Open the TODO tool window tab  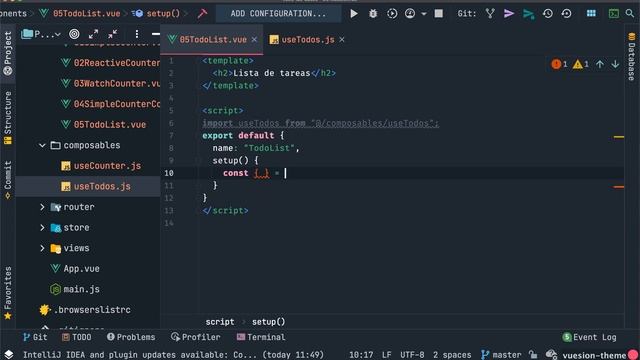[77, 337]
